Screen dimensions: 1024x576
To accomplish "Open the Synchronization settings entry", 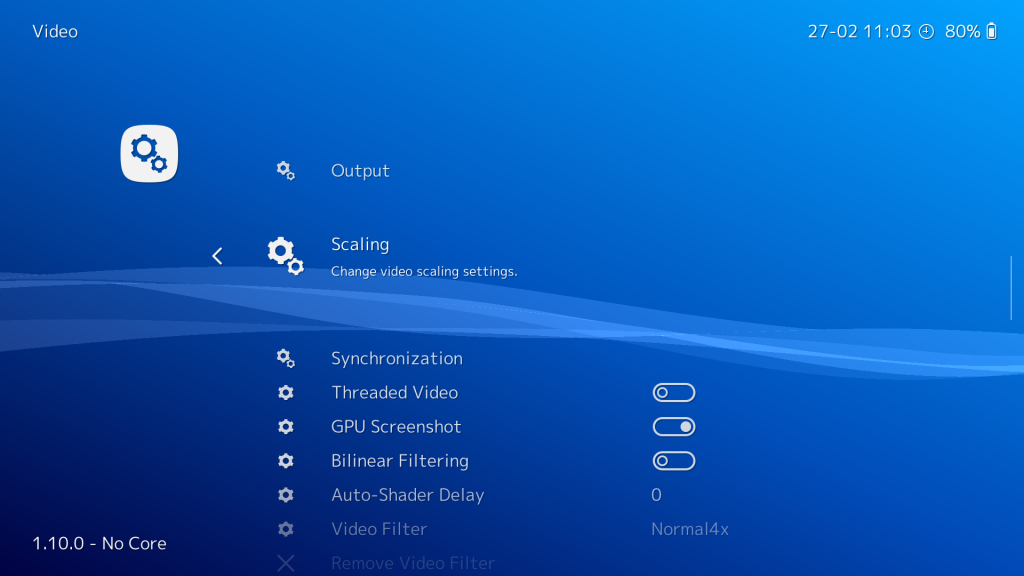I will tap(396, 357).
